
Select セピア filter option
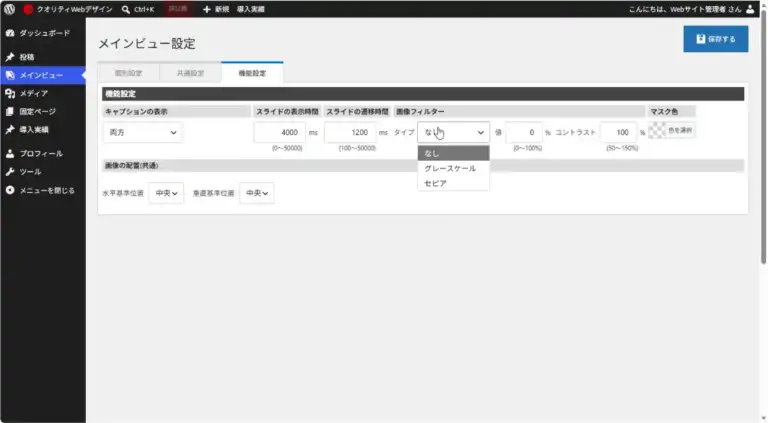(454, 183)
